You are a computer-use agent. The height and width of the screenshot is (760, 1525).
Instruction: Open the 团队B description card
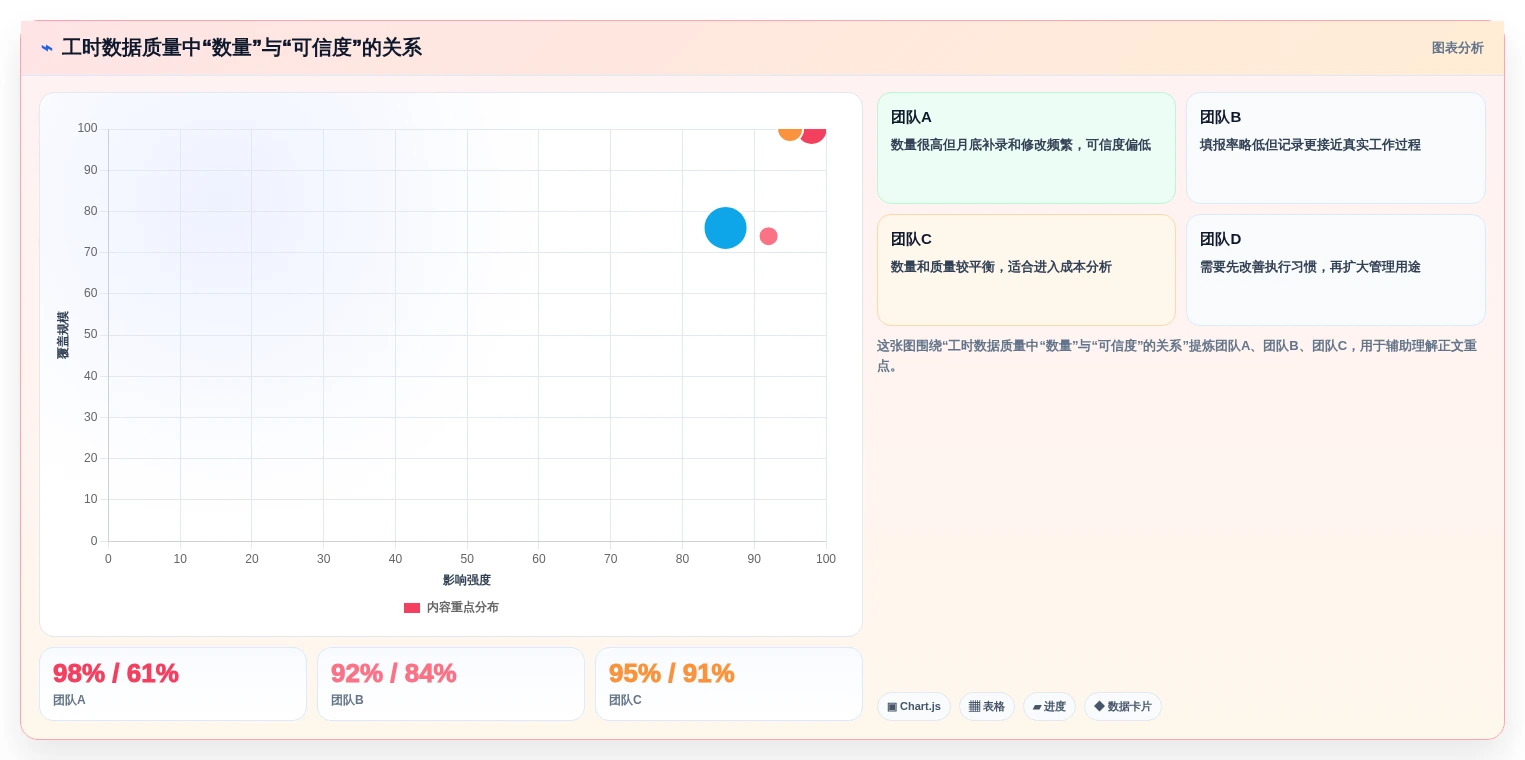(1335, 148)
